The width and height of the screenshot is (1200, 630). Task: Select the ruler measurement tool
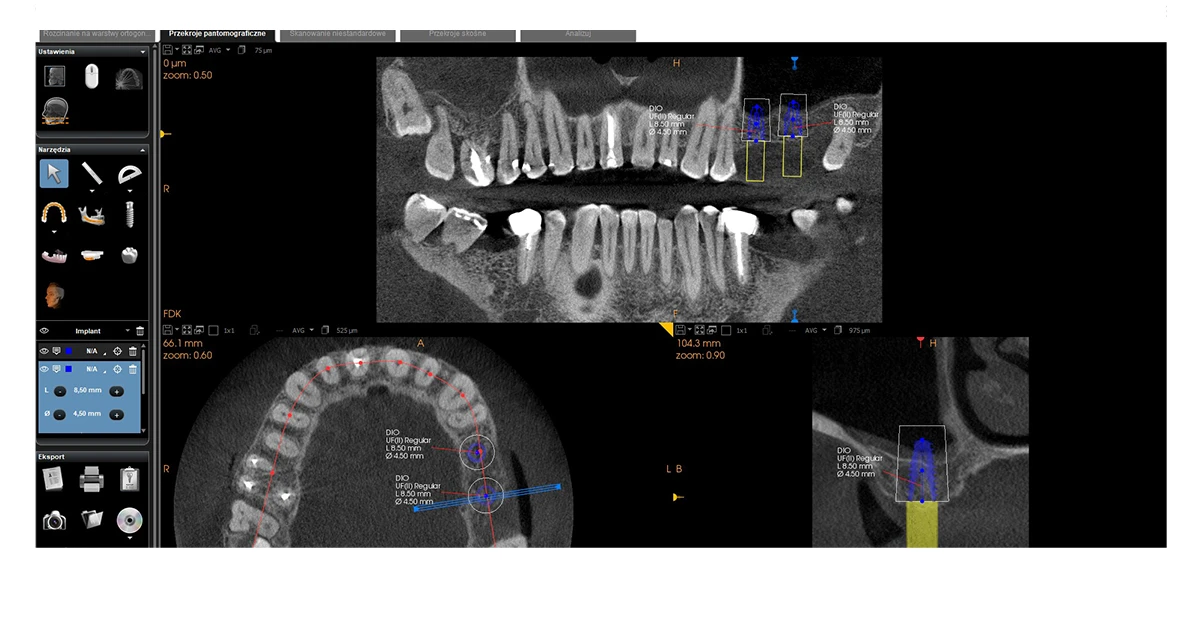click(x=92, y=173)
